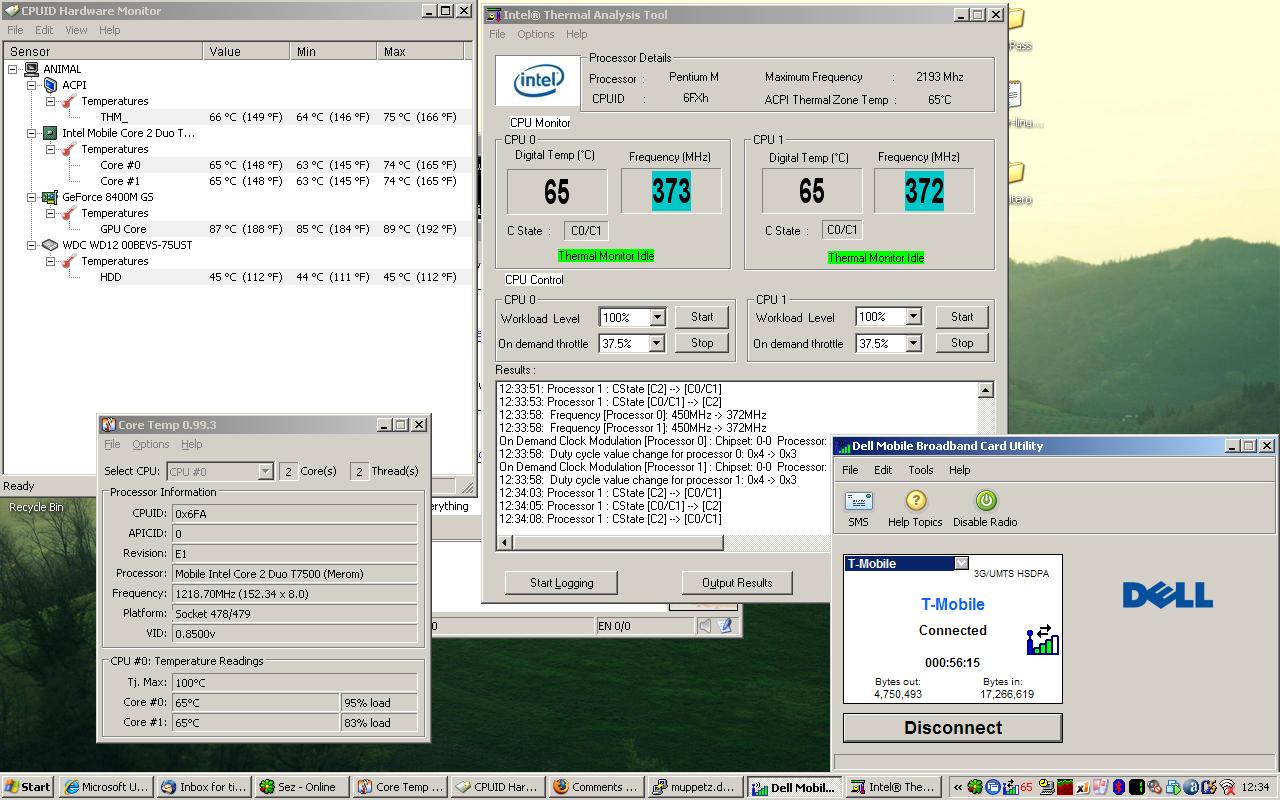This screenshot has width=1280, height=800.
Task: Open HWMonitor Edit menu
Action: pyautogui.click(x=44, y=30)
